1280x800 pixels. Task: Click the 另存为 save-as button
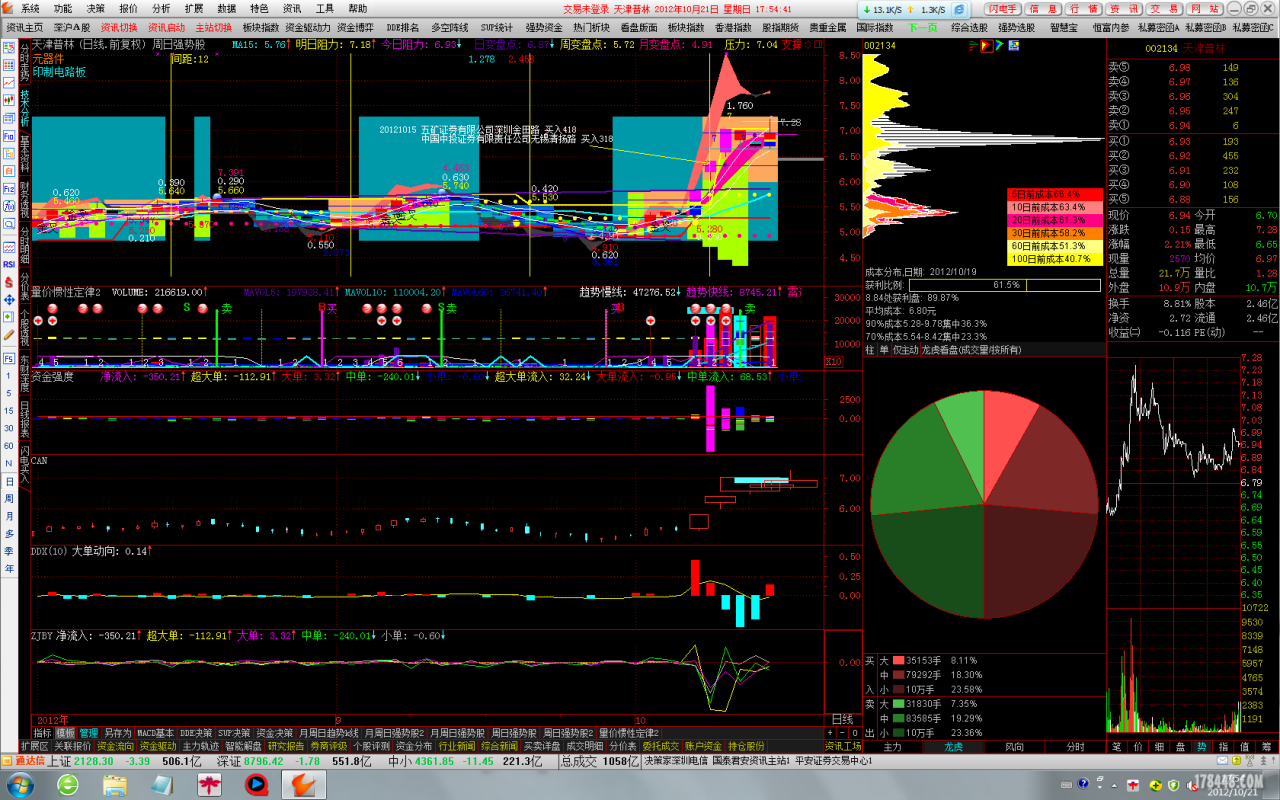pyautogui.click(x=117, y=733)
